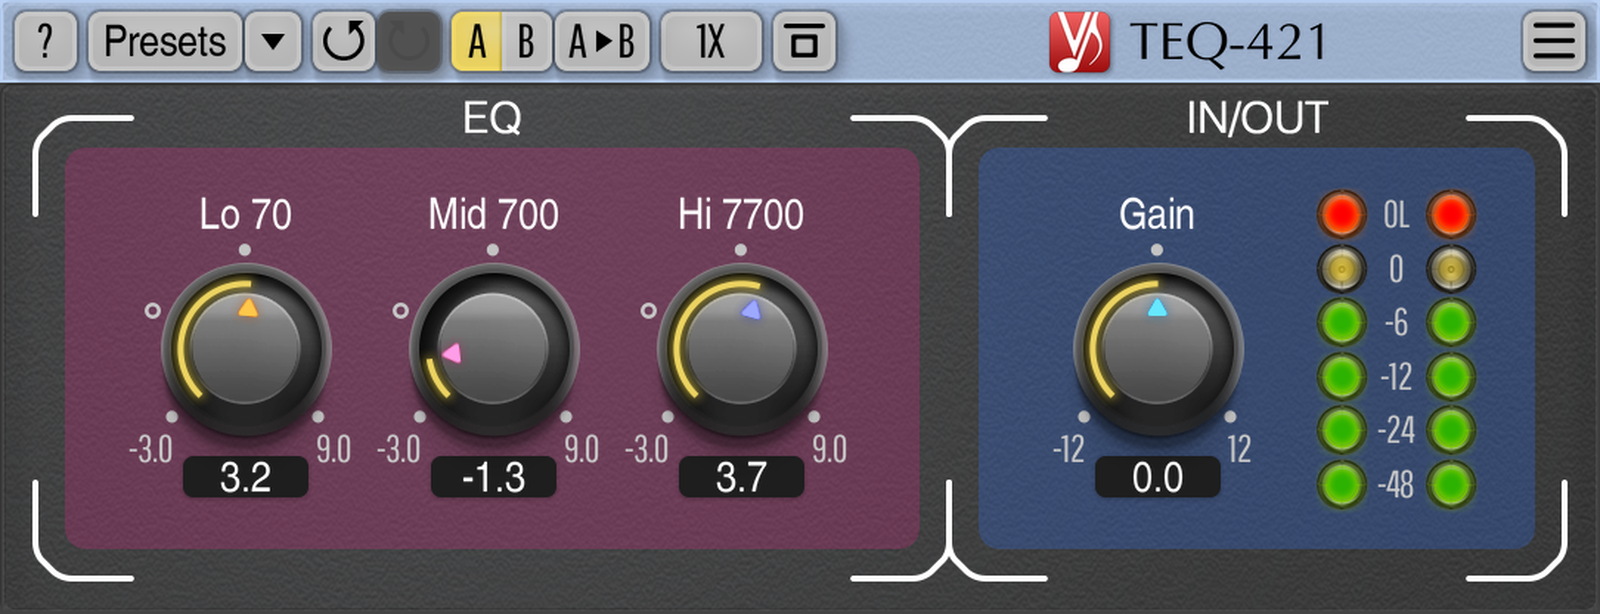The width and height of the screenshot is (1600, 614).
Task: Click the Gain value field 0.0
Action: tap(1157, 477)
